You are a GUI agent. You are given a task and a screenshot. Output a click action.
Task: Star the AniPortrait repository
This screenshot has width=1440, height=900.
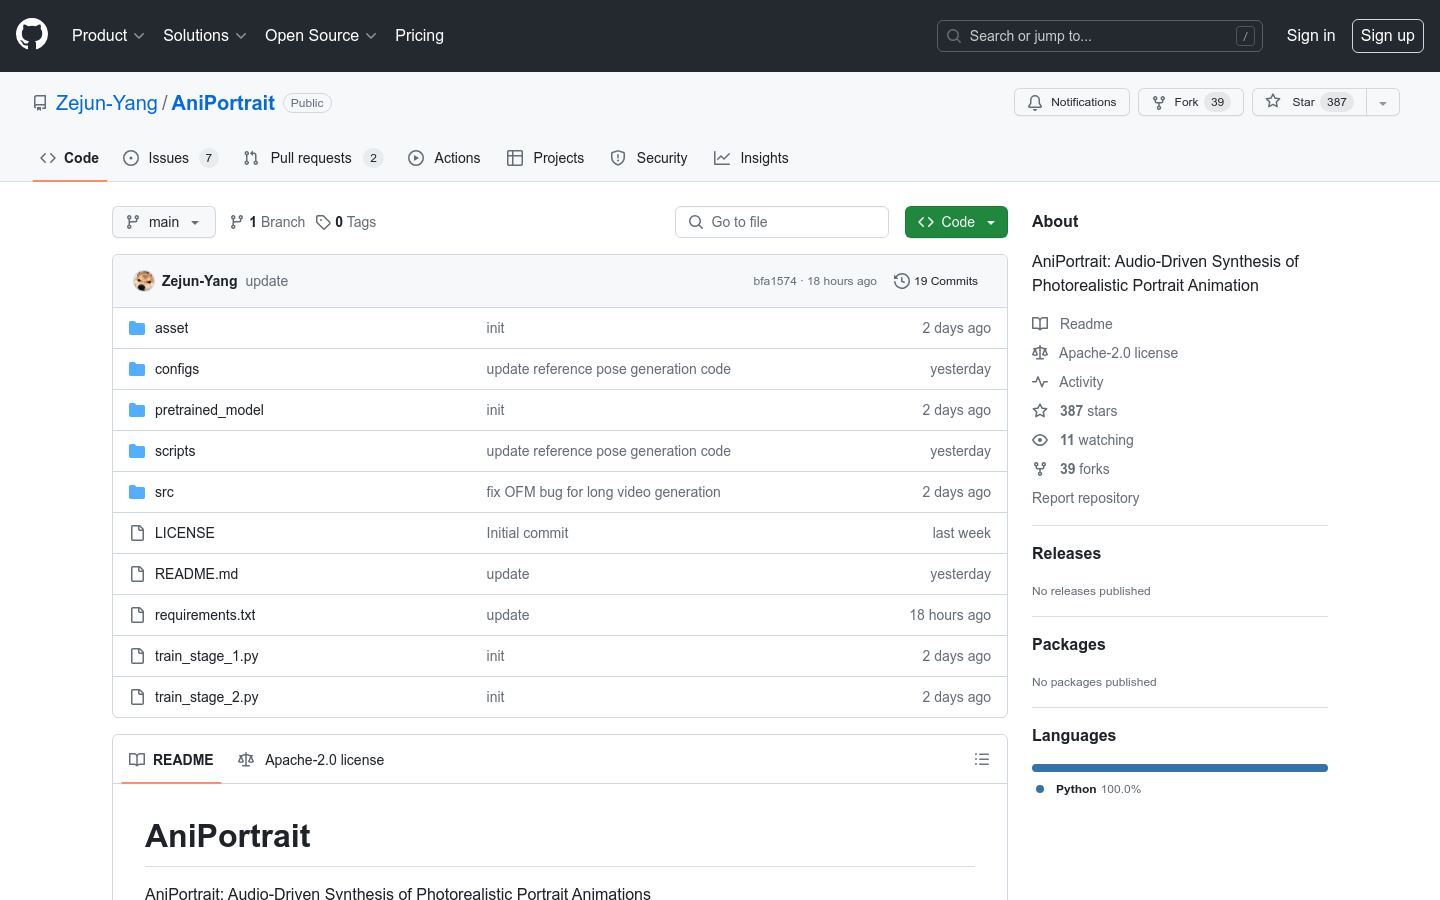point(1309,102)
